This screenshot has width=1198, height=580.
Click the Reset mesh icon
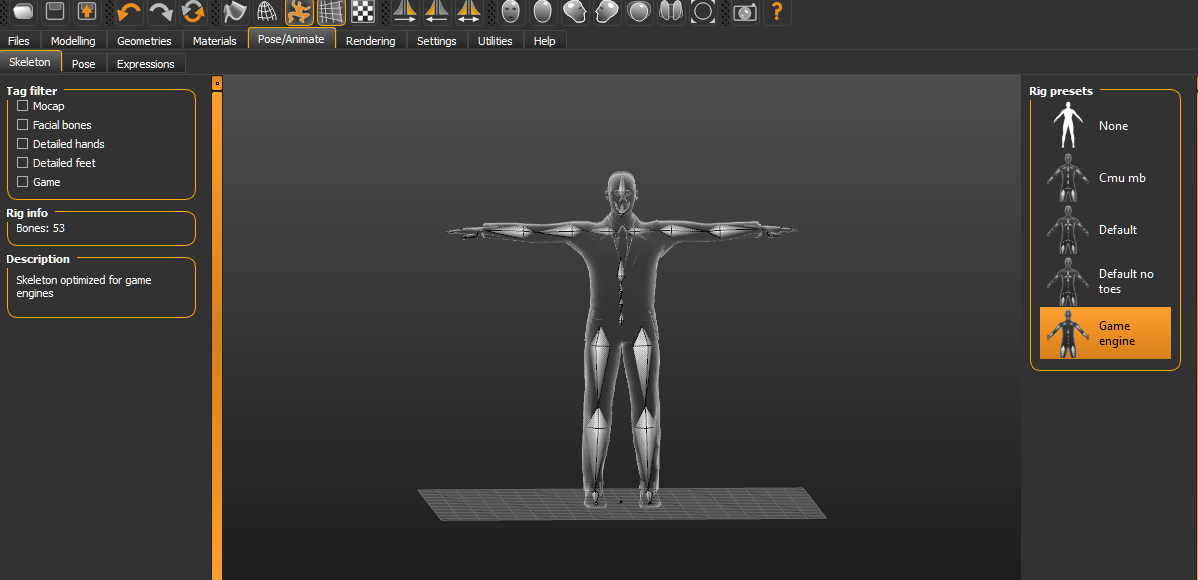coord(193,12)
